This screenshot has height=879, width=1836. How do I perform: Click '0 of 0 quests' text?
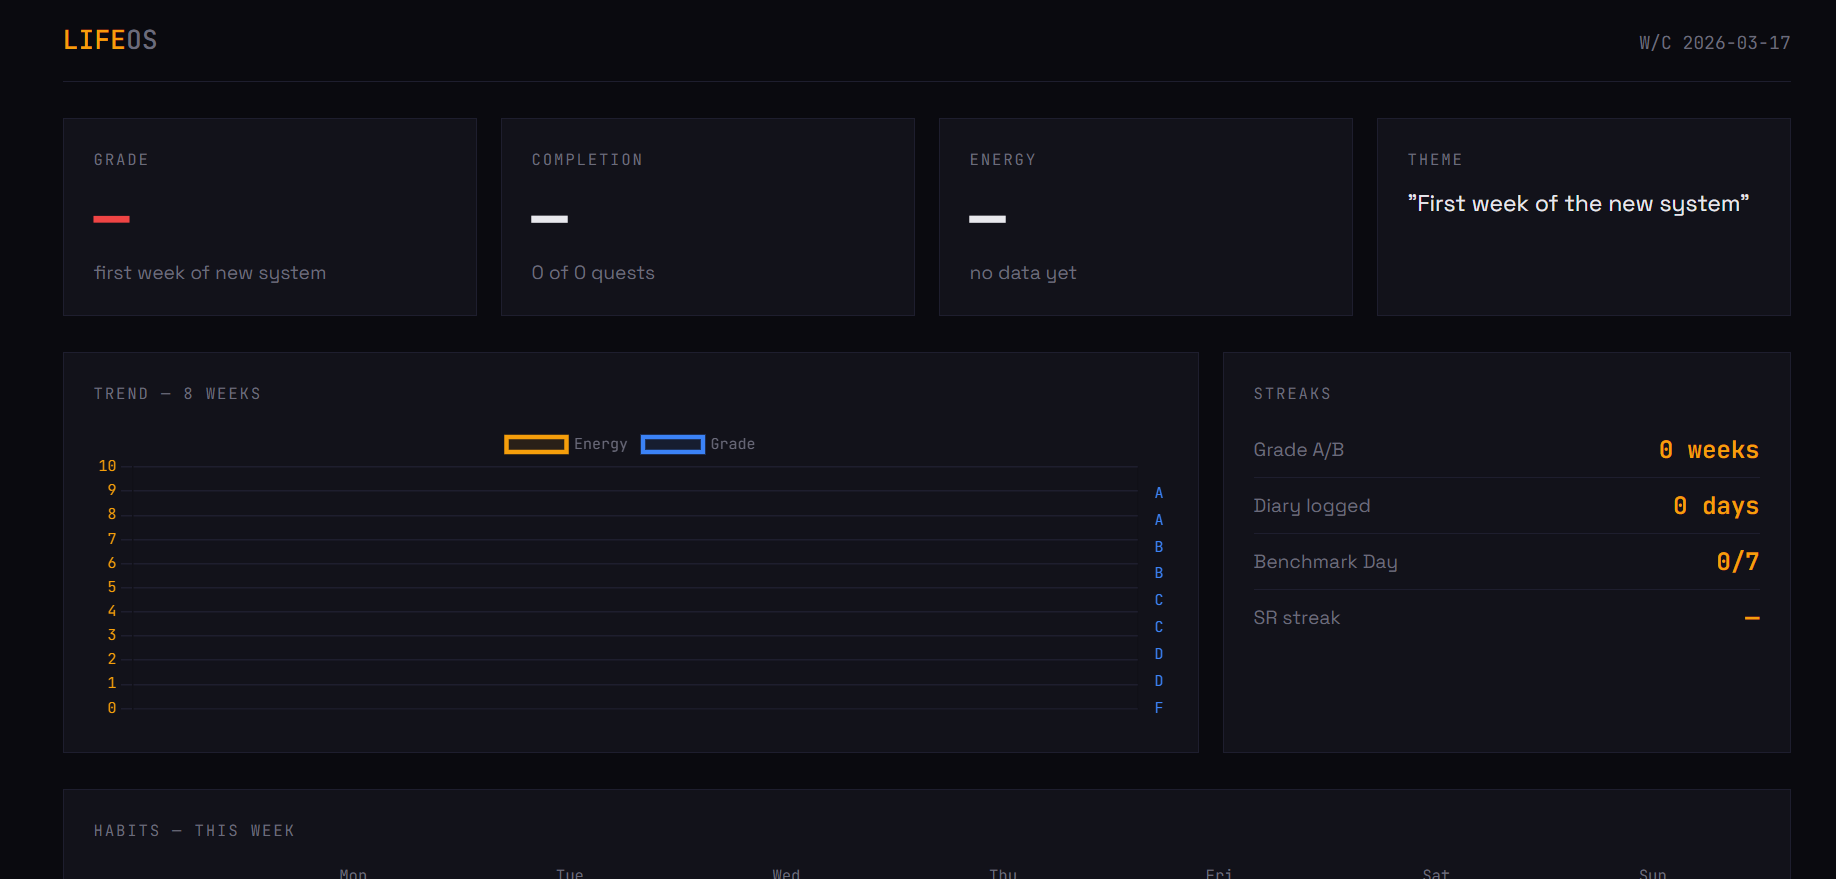coord(593,273)
